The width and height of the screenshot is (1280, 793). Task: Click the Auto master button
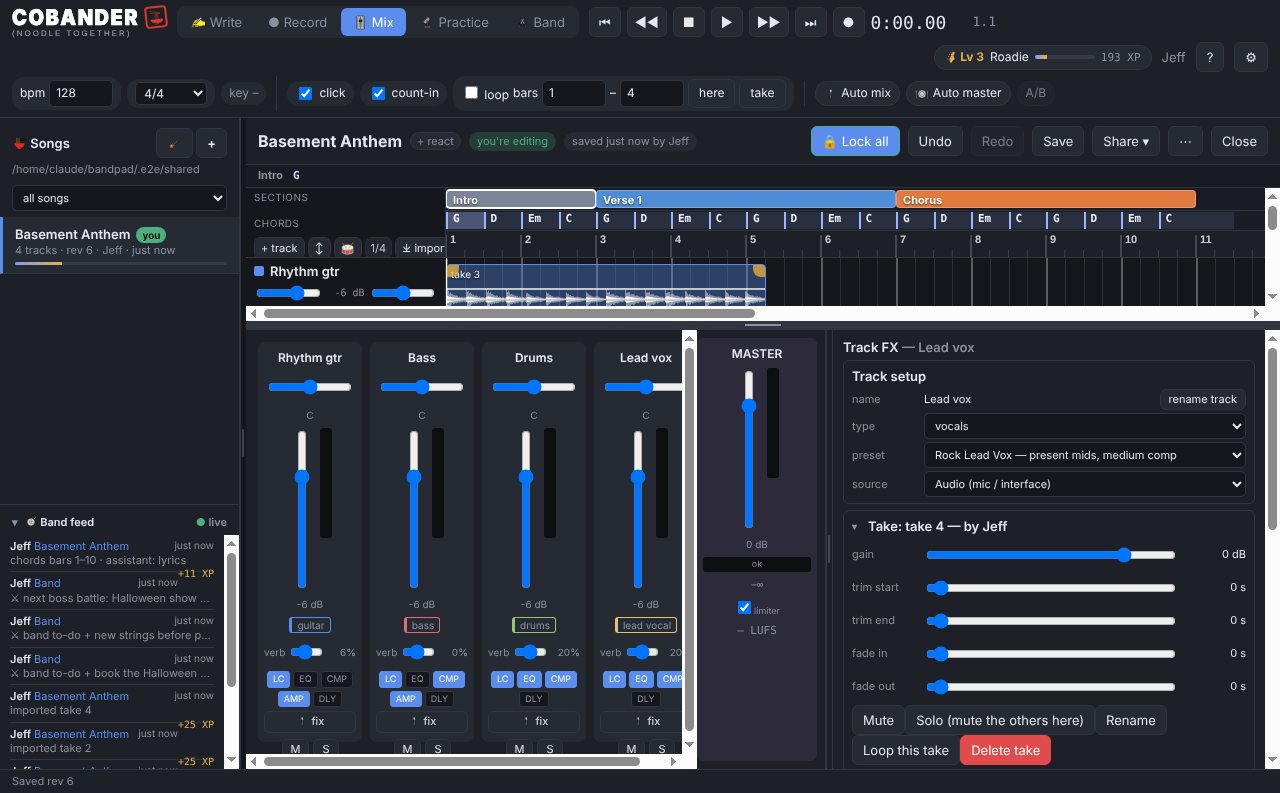click(958, 93)
